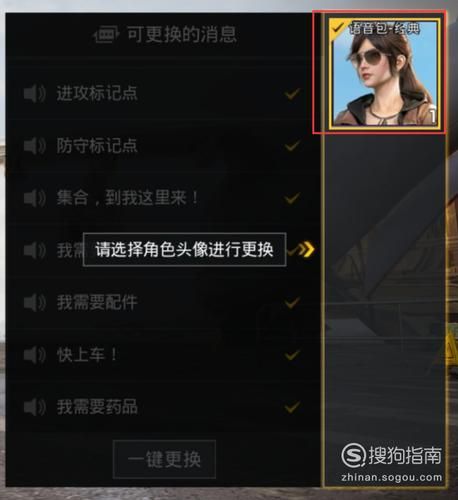Select the 集合，到我这里来！ message row
This screenshot has width=458, height=500.
pos(163,198)
